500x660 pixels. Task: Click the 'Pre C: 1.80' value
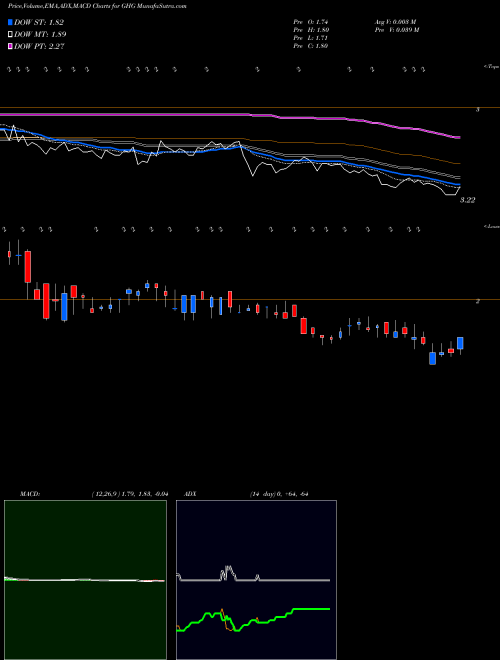click(x=311, y=46)
